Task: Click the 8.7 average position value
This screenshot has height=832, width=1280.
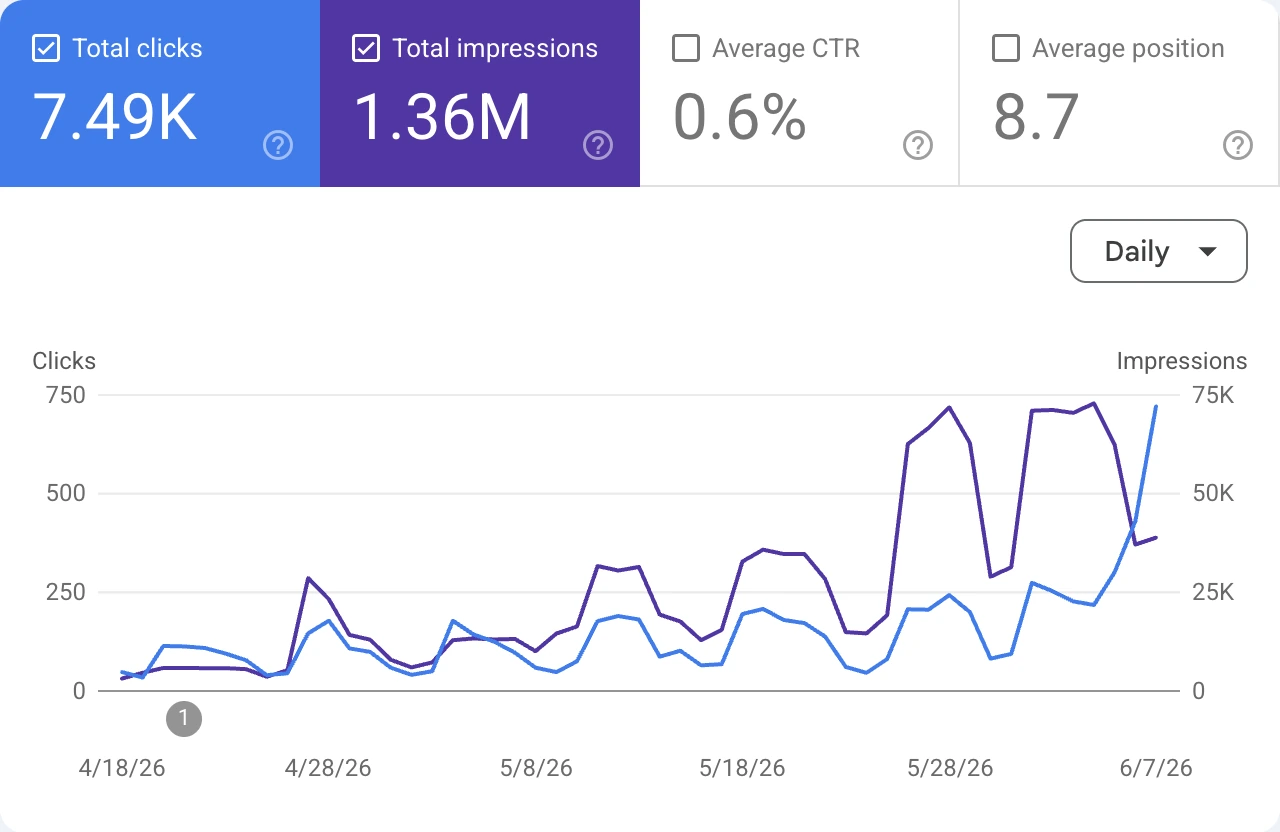Action: tap(1036, 116)
